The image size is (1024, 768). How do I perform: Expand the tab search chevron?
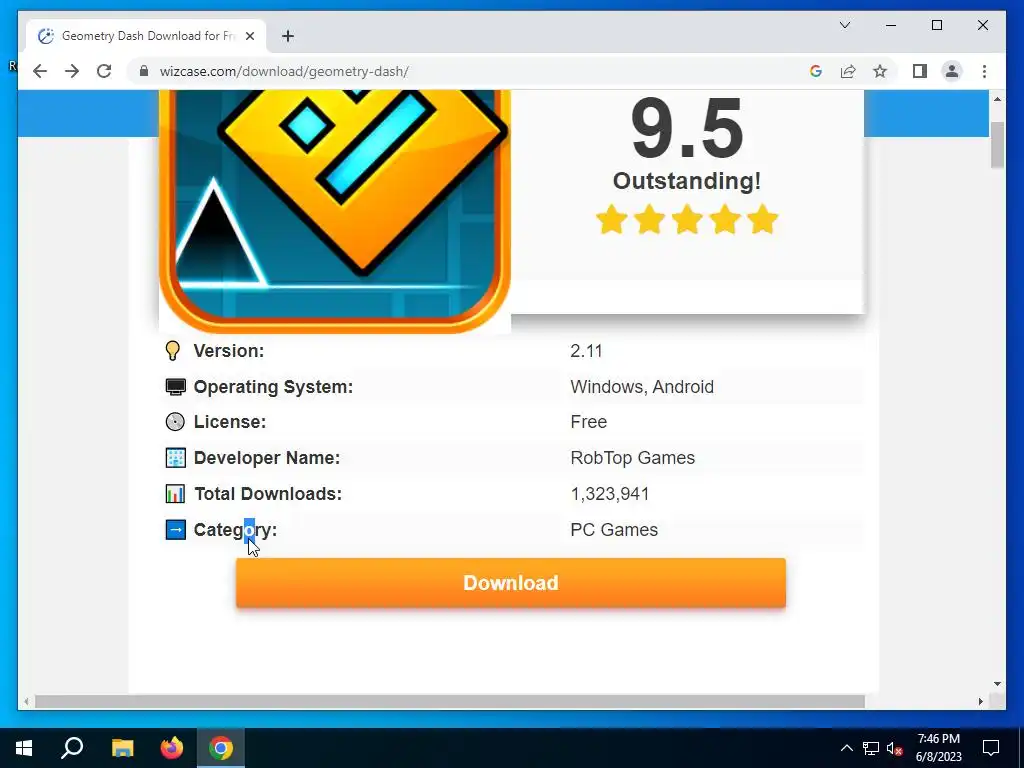[x=844, y=25]
